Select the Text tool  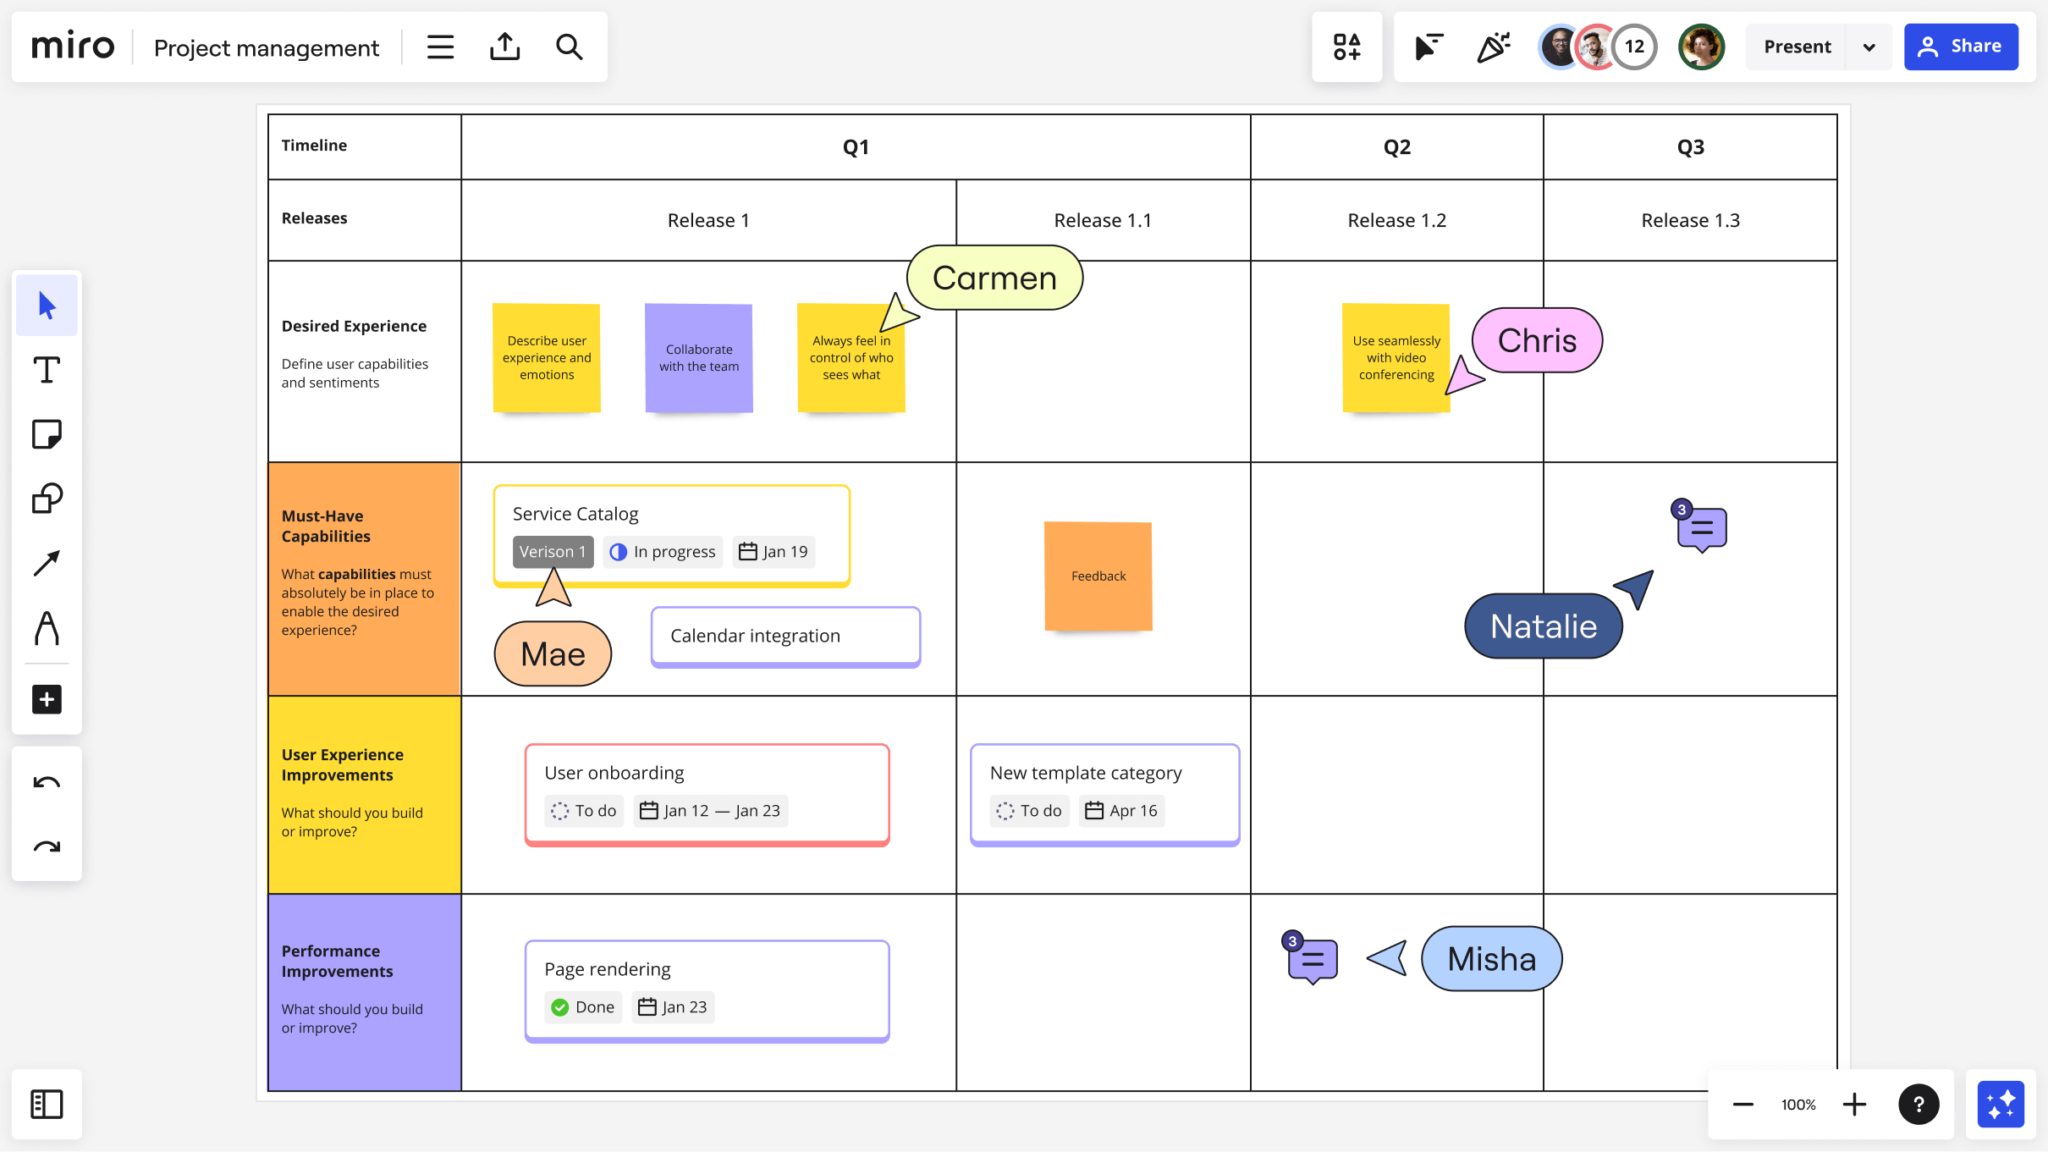coord(46,369)
